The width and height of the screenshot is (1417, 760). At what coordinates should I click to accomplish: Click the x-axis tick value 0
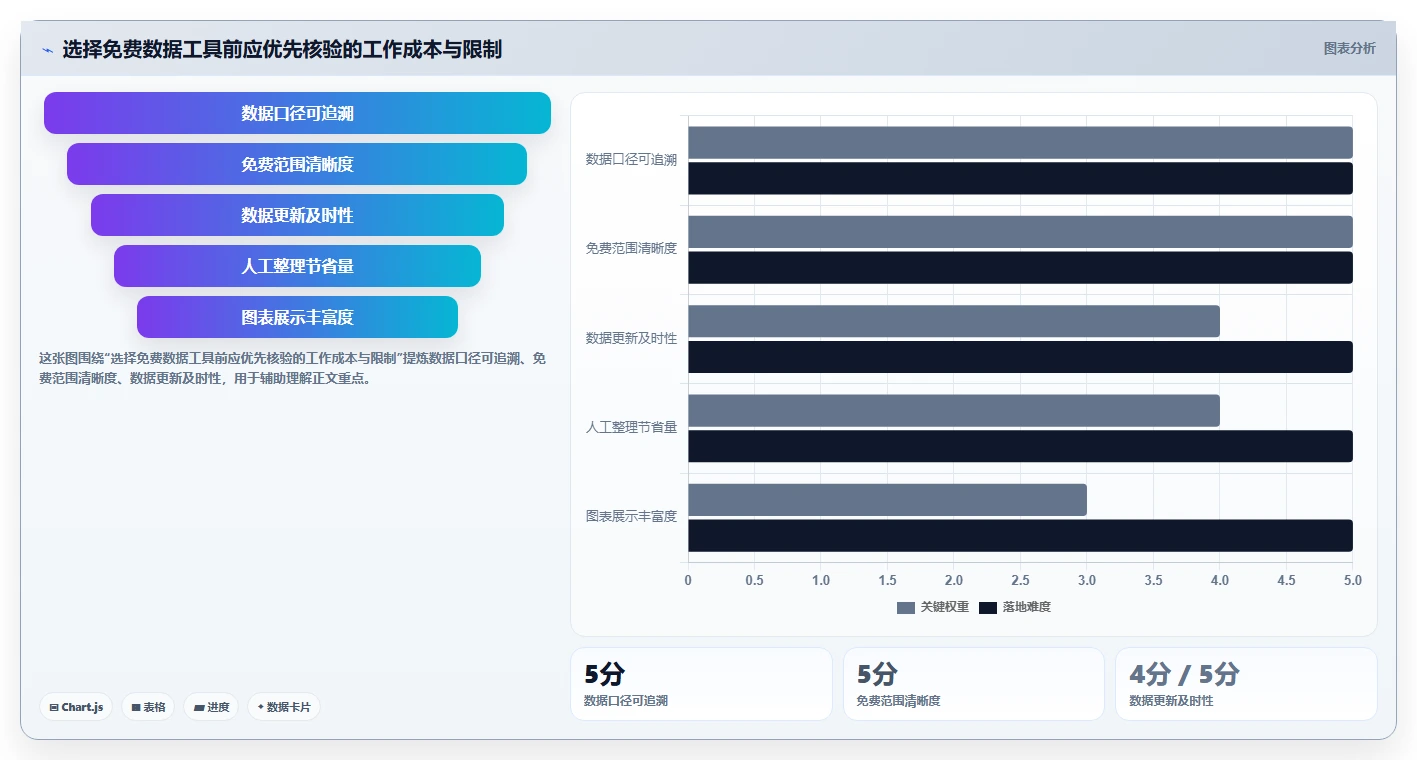click(688, 580)
